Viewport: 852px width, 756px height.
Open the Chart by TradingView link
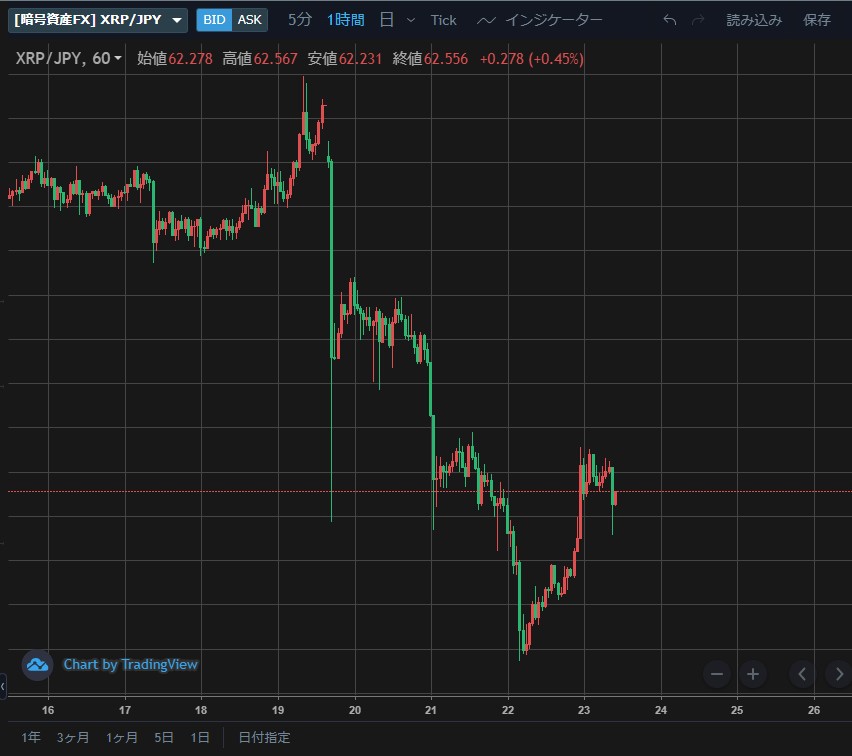pyautogui.click(x=130, y=664)
